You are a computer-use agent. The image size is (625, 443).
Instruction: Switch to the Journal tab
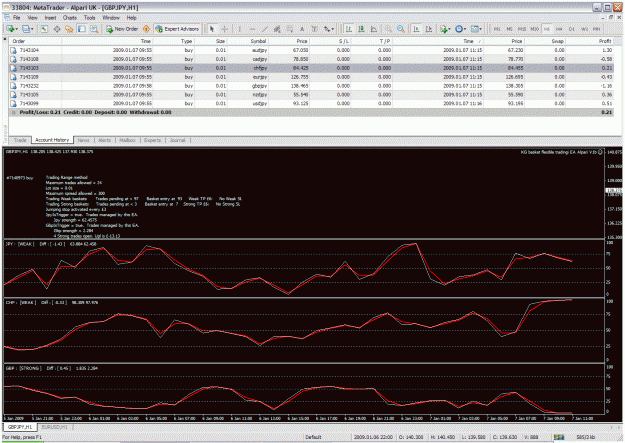pyautogui.click(x=178, y=140)
